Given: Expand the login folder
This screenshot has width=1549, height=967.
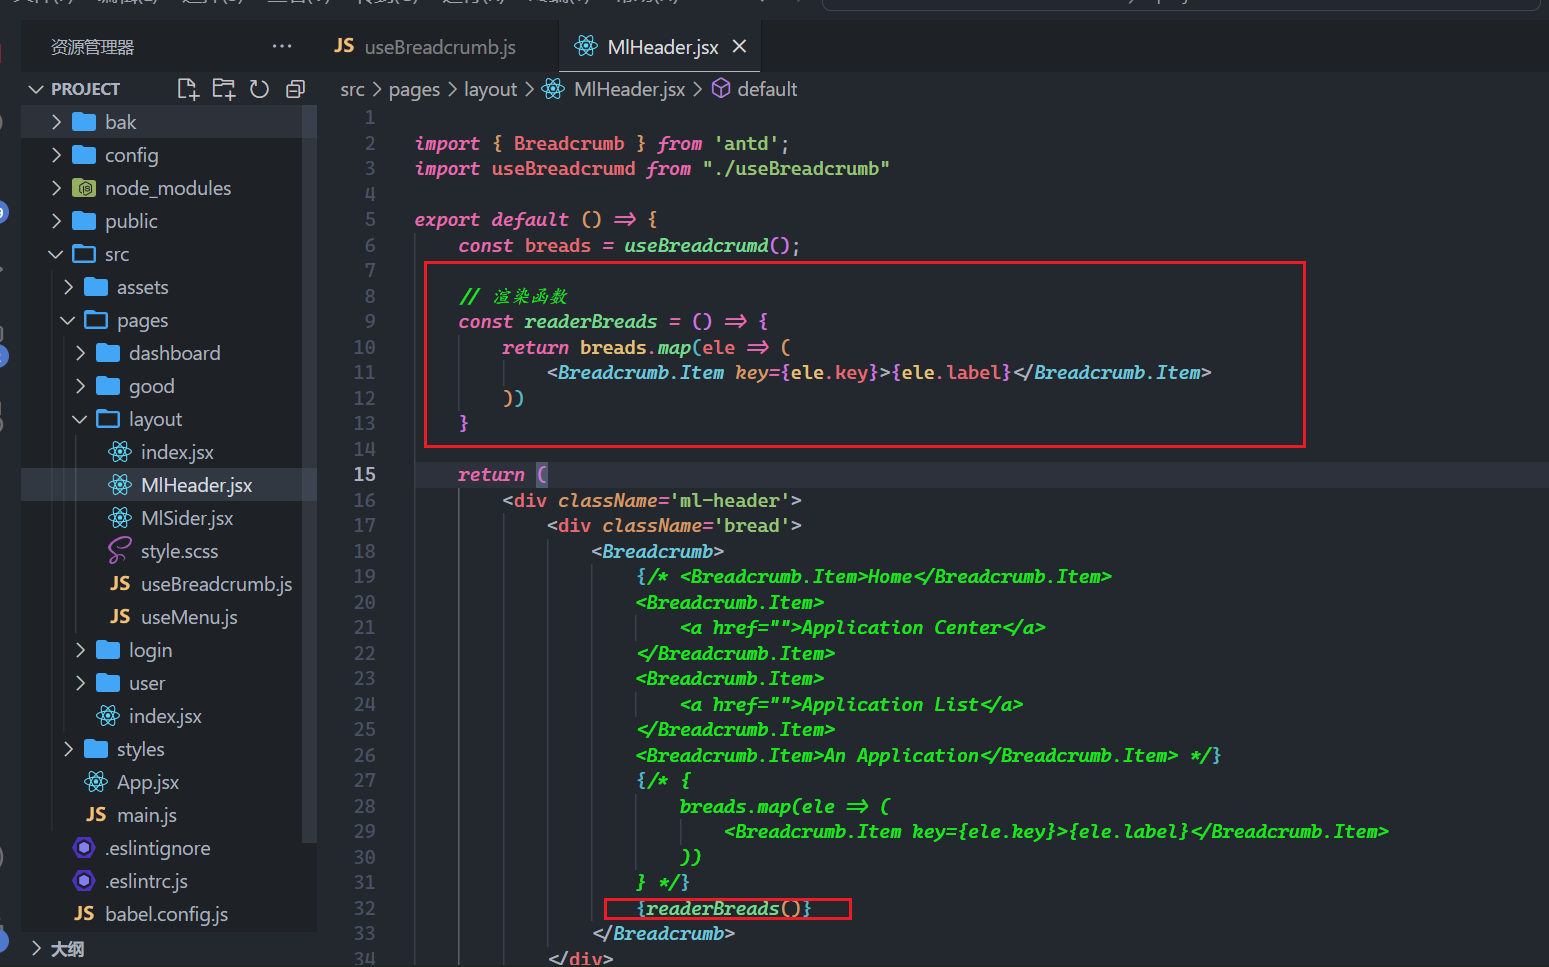Looking at the screenshot, I should tap(80, 650).
